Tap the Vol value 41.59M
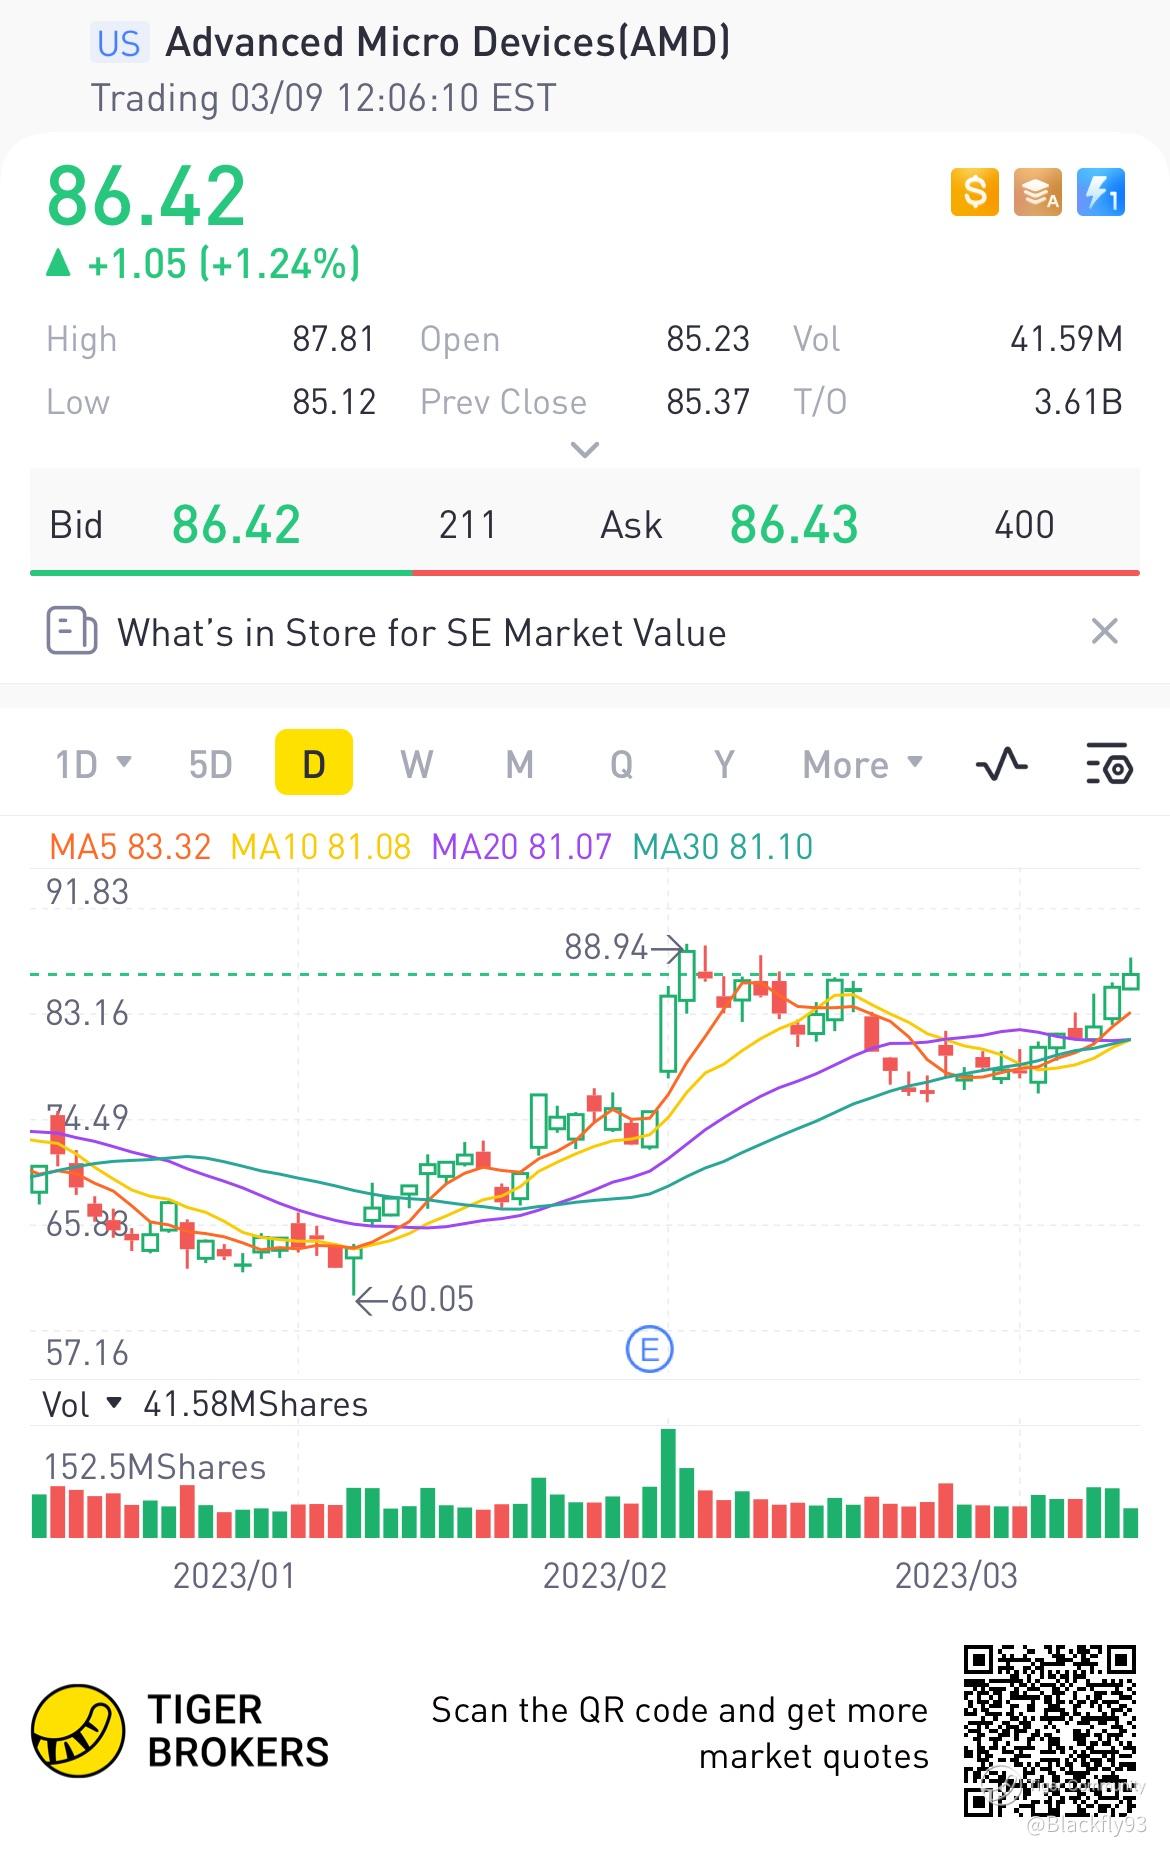 pos(1067,339)
